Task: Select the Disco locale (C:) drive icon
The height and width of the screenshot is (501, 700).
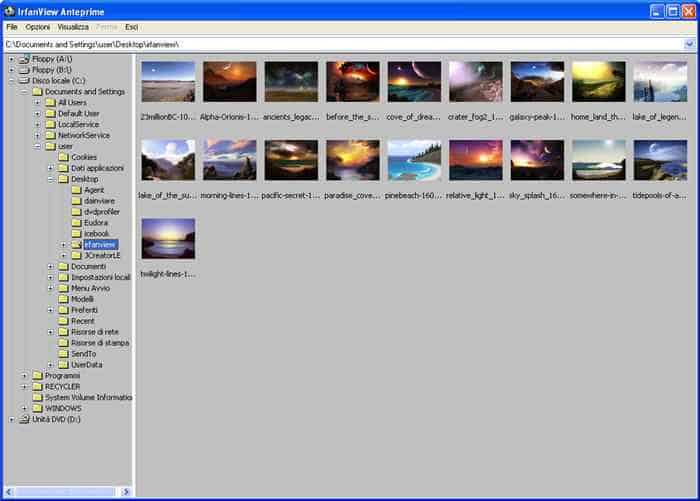Action: (25, 81)
